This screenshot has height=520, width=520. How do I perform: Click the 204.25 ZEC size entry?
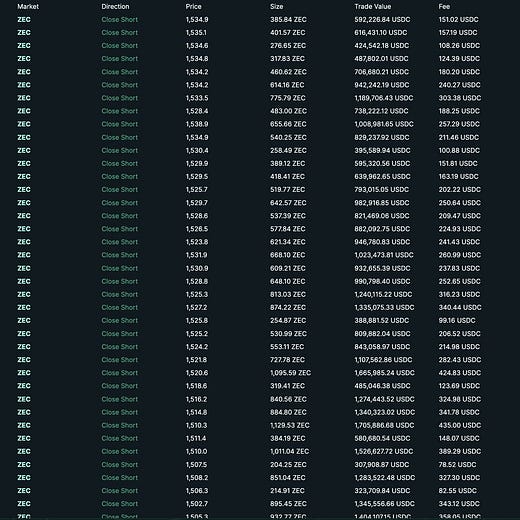click(288, 465)
